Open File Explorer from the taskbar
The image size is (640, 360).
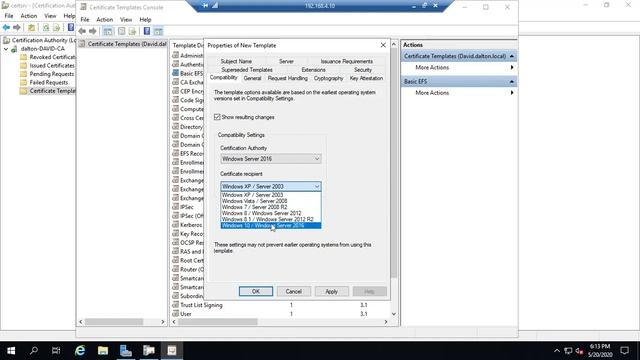point(103,351)
